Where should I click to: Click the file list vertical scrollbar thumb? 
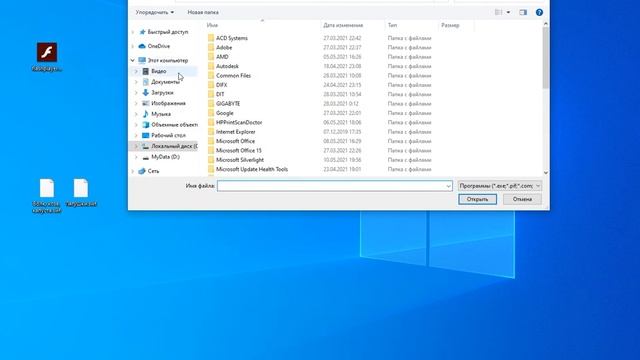(546, 58)
